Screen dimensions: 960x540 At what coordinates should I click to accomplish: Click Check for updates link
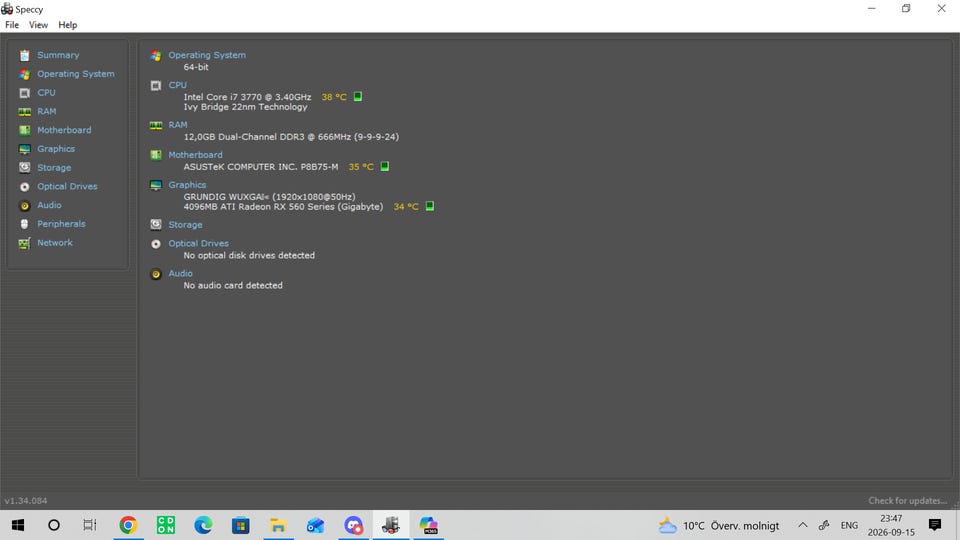tap(907, 501)
